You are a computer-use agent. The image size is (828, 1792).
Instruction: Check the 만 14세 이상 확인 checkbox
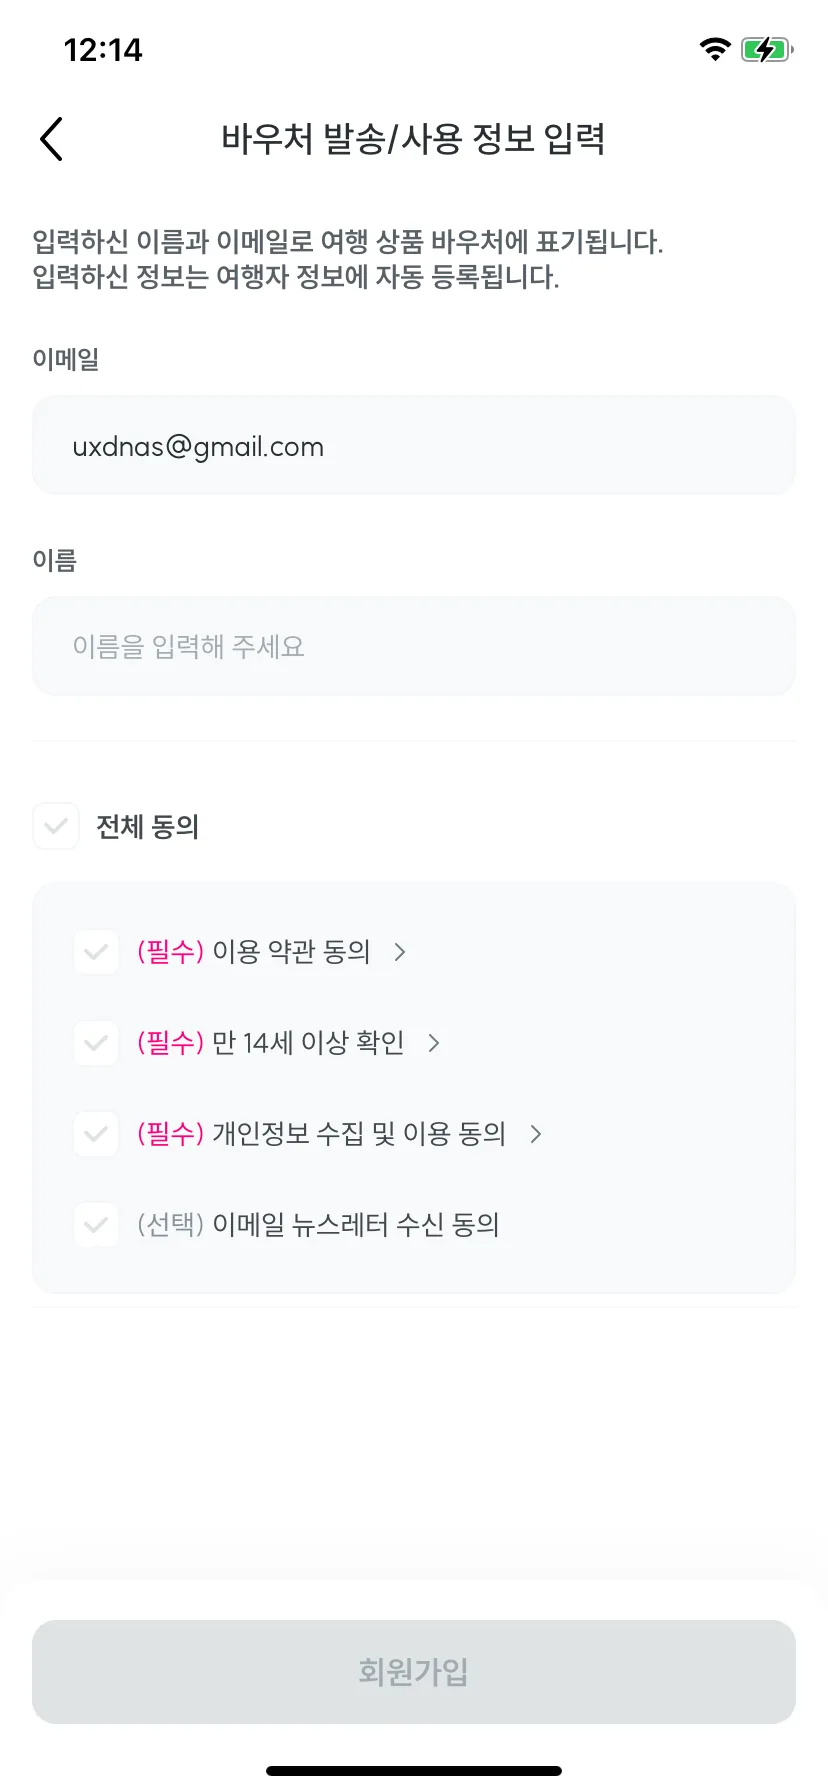click(x=96, y=1043)
